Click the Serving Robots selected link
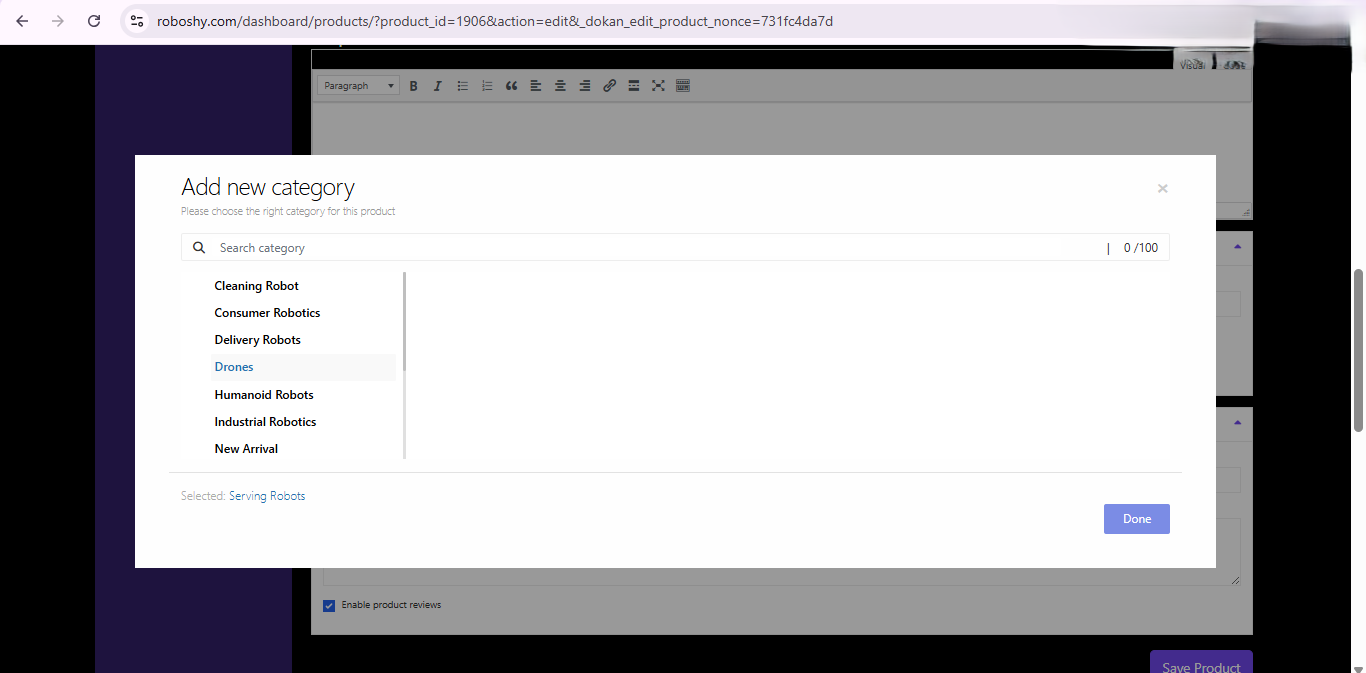Screen dimensions: 1366x673 (267, 496)
